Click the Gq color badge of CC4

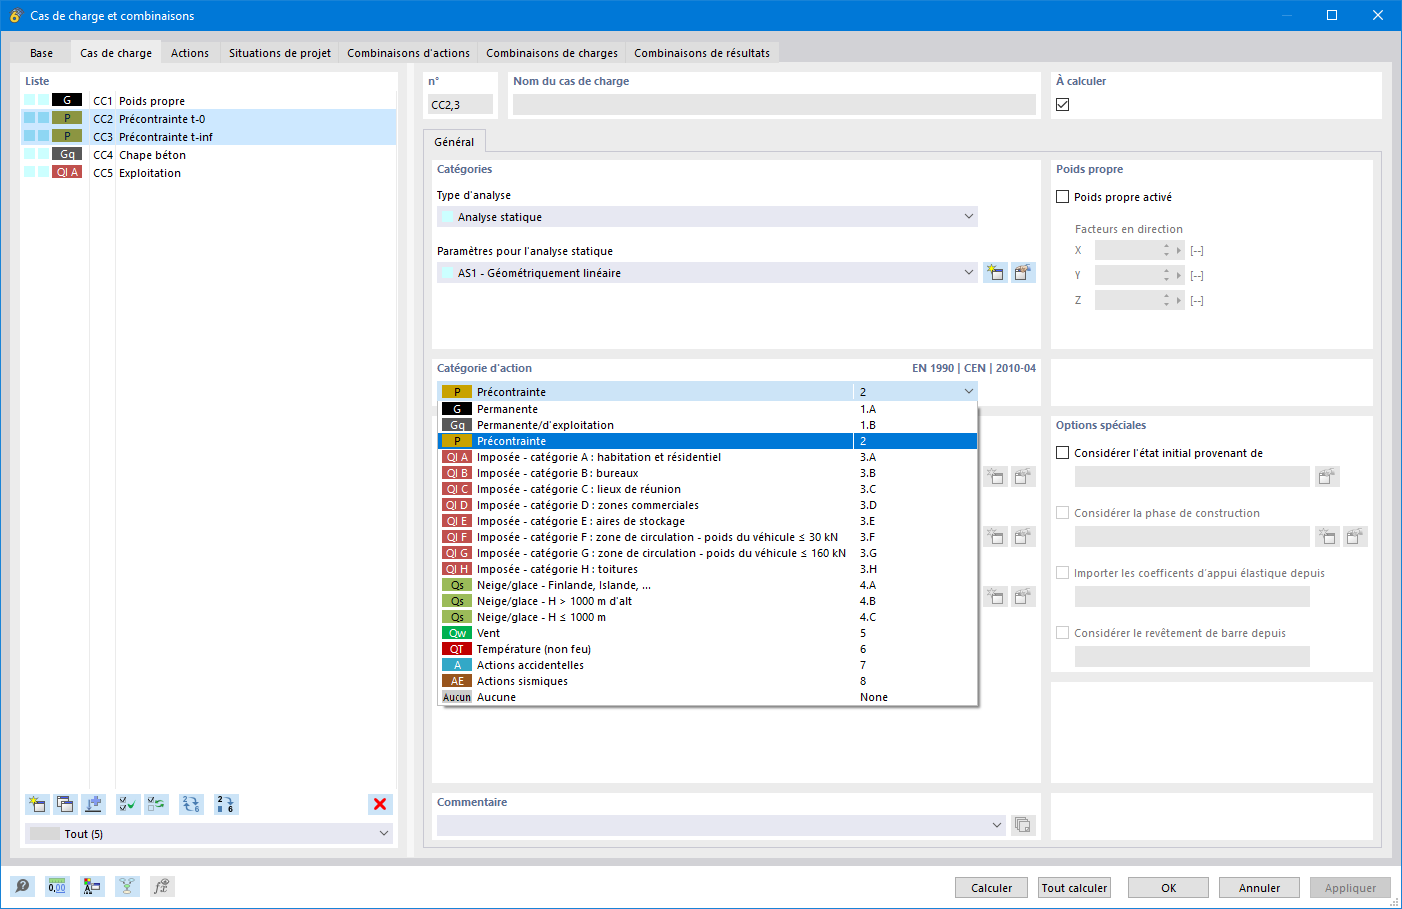coord(67,154)
